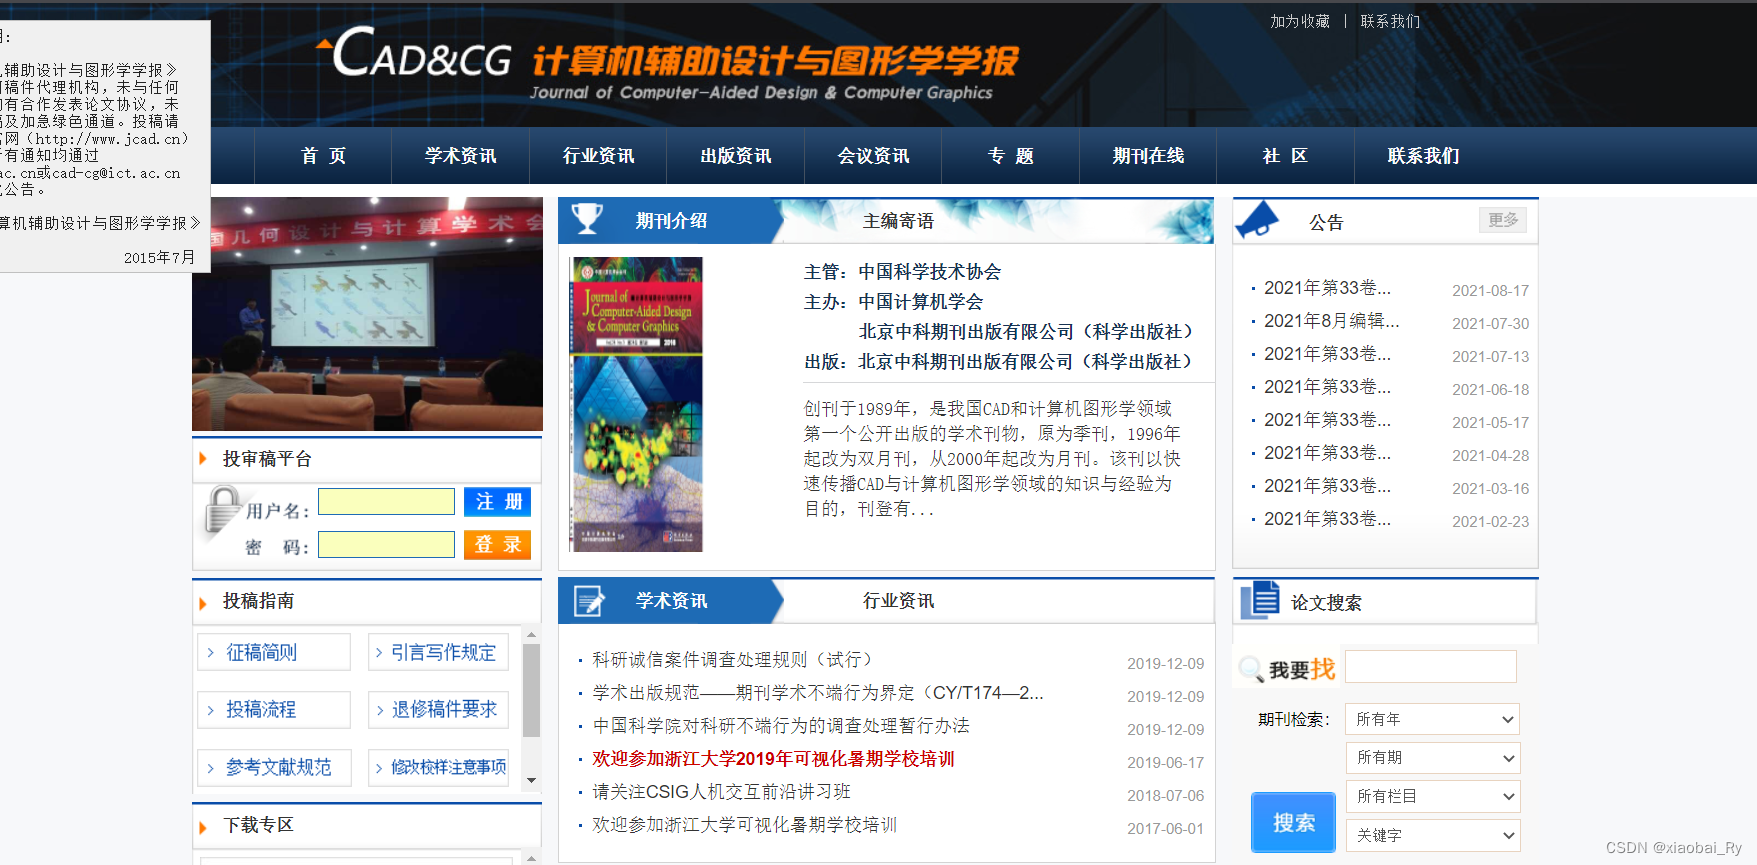Switch to the 期刊介绍 tab
1757x865 pixels.
point(671,221)
